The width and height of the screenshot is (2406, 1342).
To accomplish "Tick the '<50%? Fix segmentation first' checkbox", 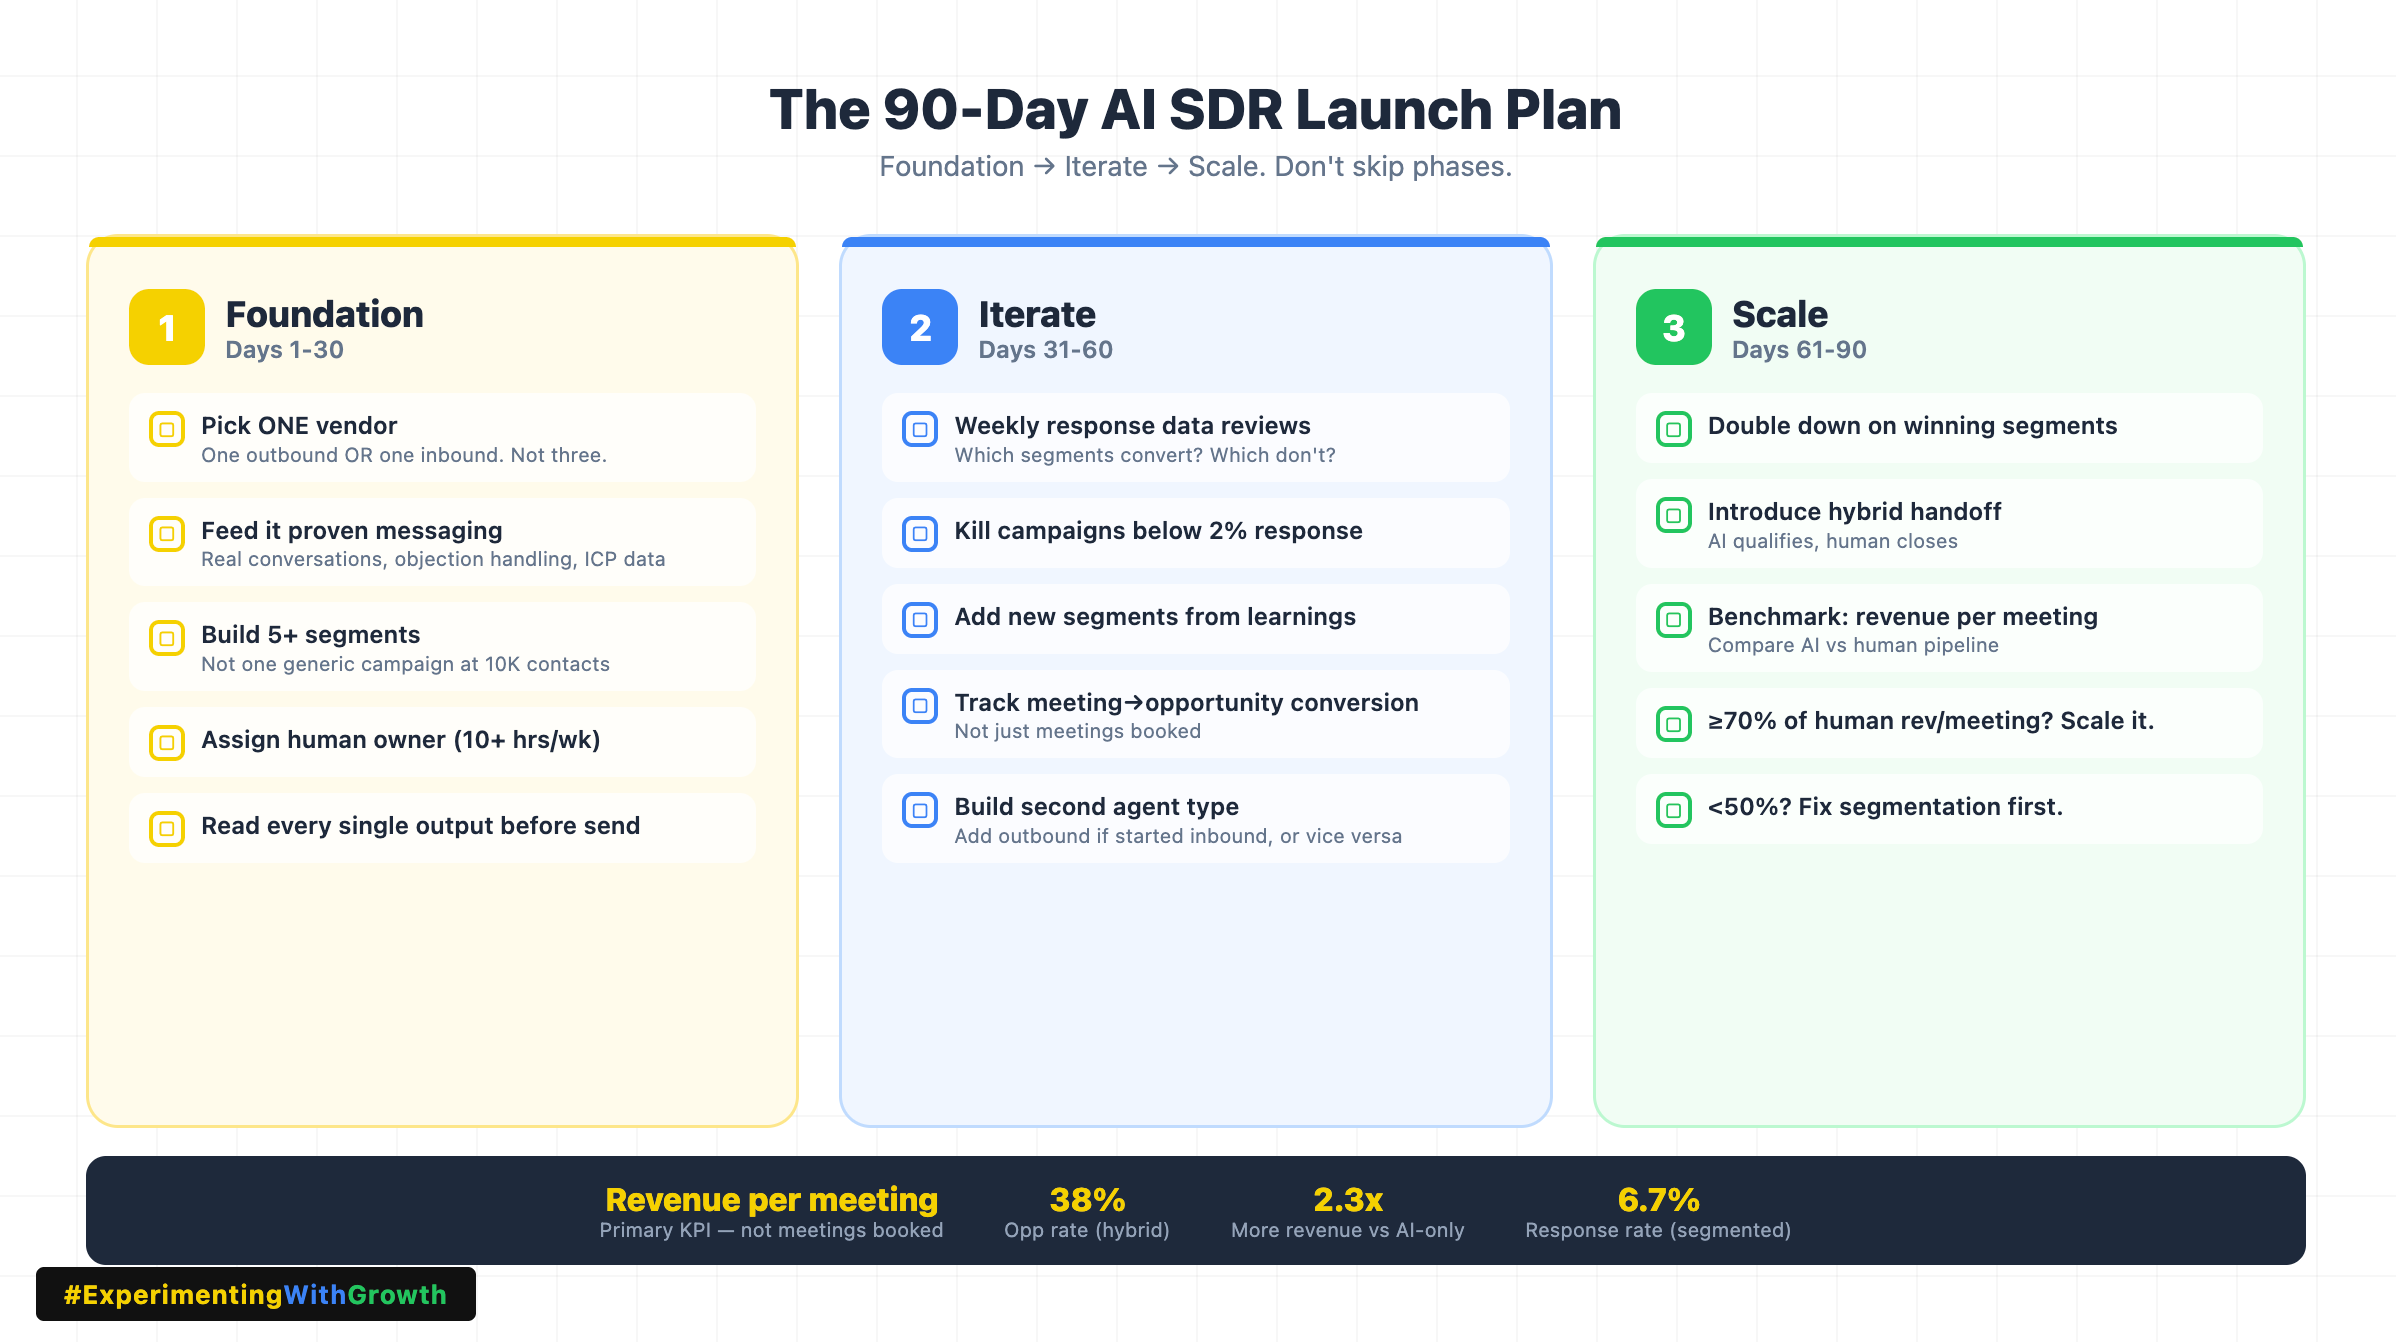I will pos(1673,809).
